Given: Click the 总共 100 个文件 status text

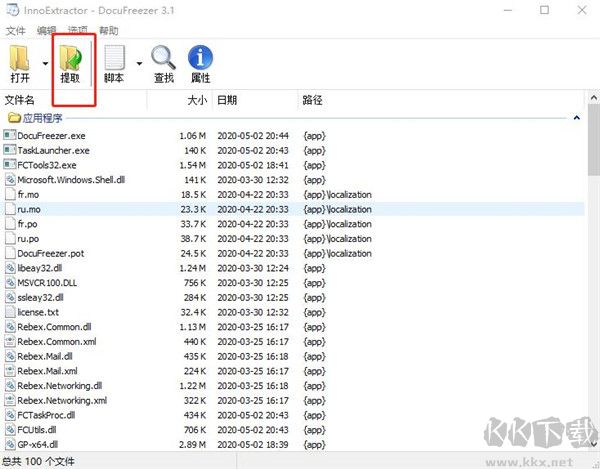Looking at the screenshot, I should [38, 461].
